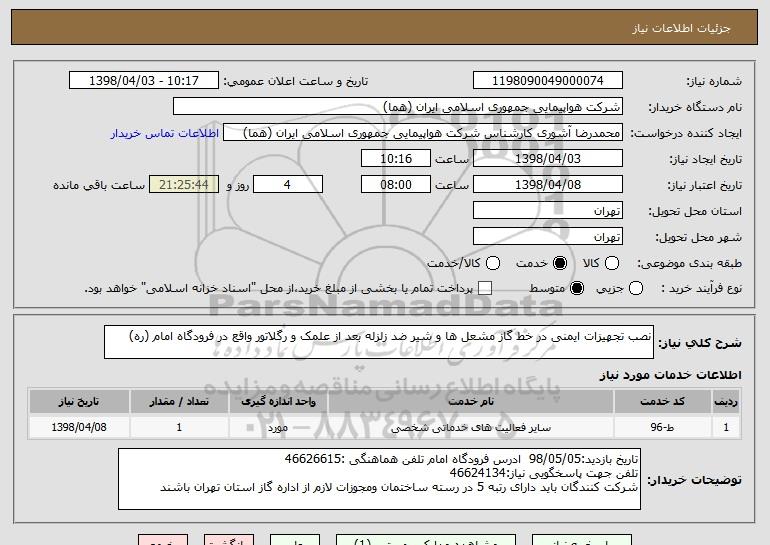Select the خدمت radio button
The image size is (770, 545).
coord(559,263)
